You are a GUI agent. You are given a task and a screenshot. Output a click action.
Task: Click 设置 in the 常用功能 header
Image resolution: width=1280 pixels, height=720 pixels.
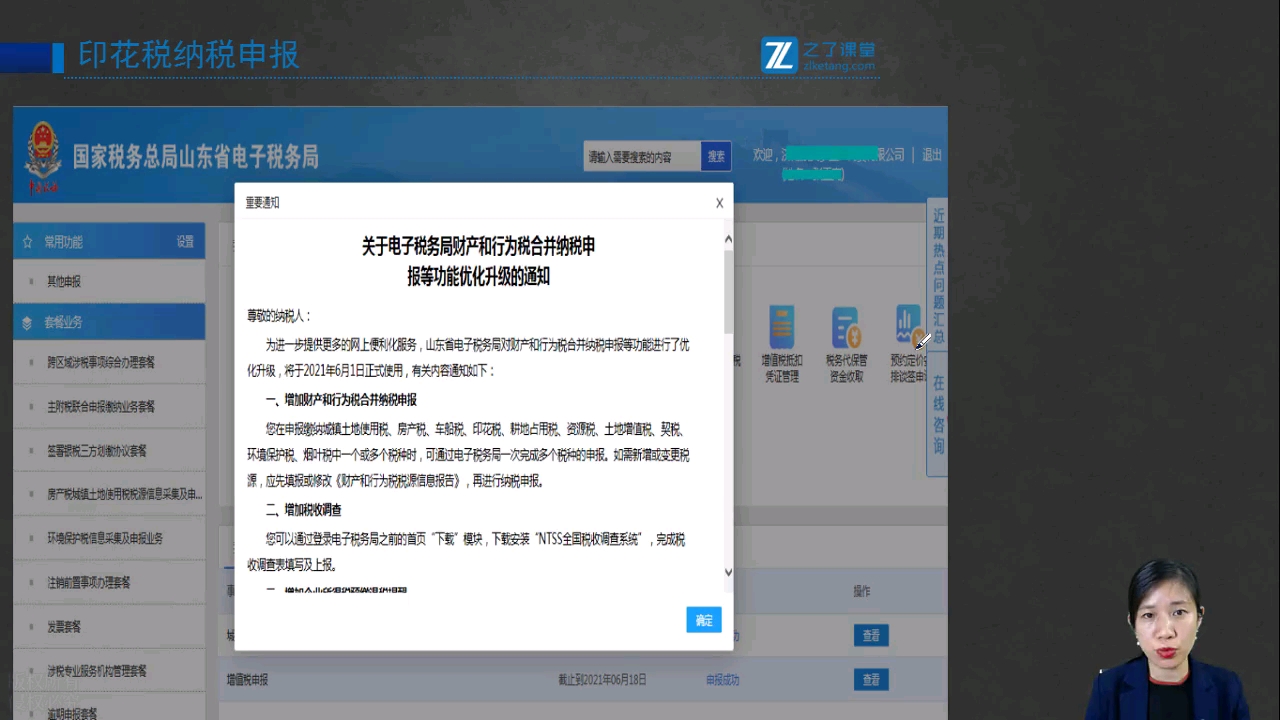(x=185, y=242)
